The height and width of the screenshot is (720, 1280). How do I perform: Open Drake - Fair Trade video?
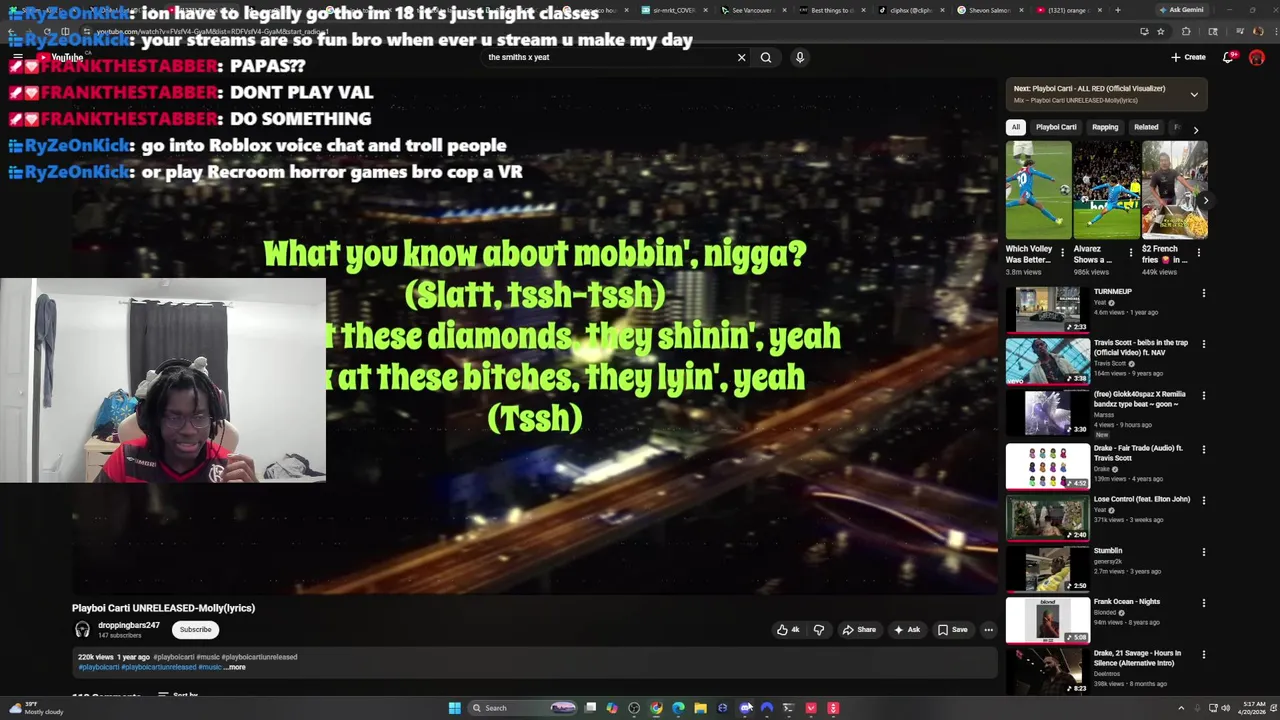click(1048, 465)
